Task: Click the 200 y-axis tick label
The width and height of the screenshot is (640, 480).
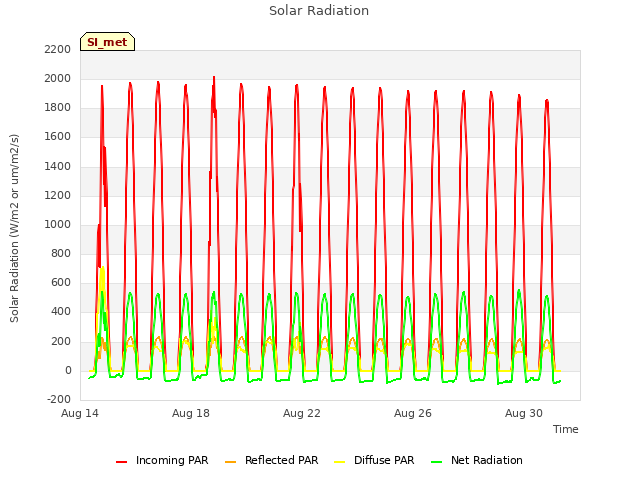Action: [61, 341]
